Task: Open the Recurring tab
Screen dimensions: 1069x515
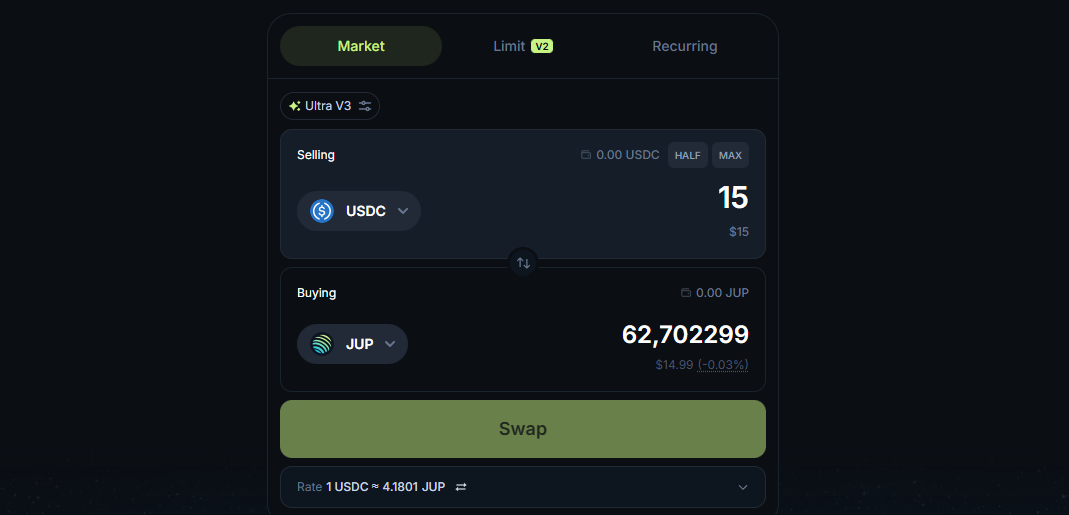Action: click(x=685, y=46)
